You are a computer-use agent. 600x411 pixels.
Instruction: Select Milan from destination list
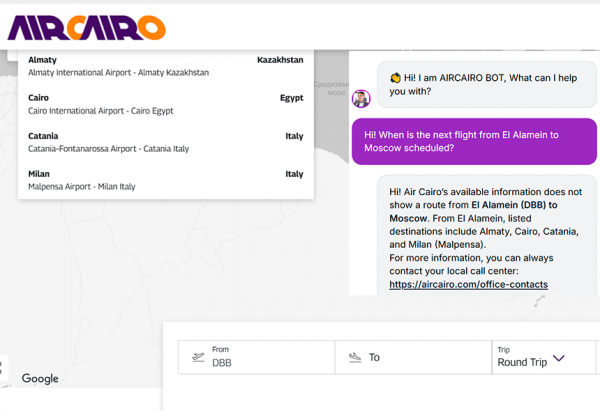[166, 180]
